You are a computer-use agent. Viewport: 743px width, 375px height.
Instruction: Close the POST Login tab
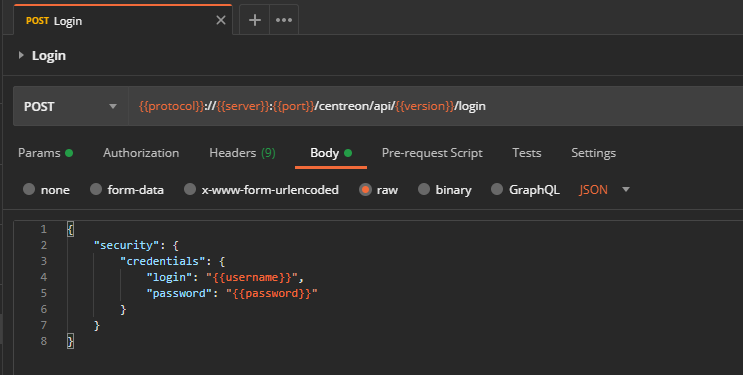click(x=221, y=20)
